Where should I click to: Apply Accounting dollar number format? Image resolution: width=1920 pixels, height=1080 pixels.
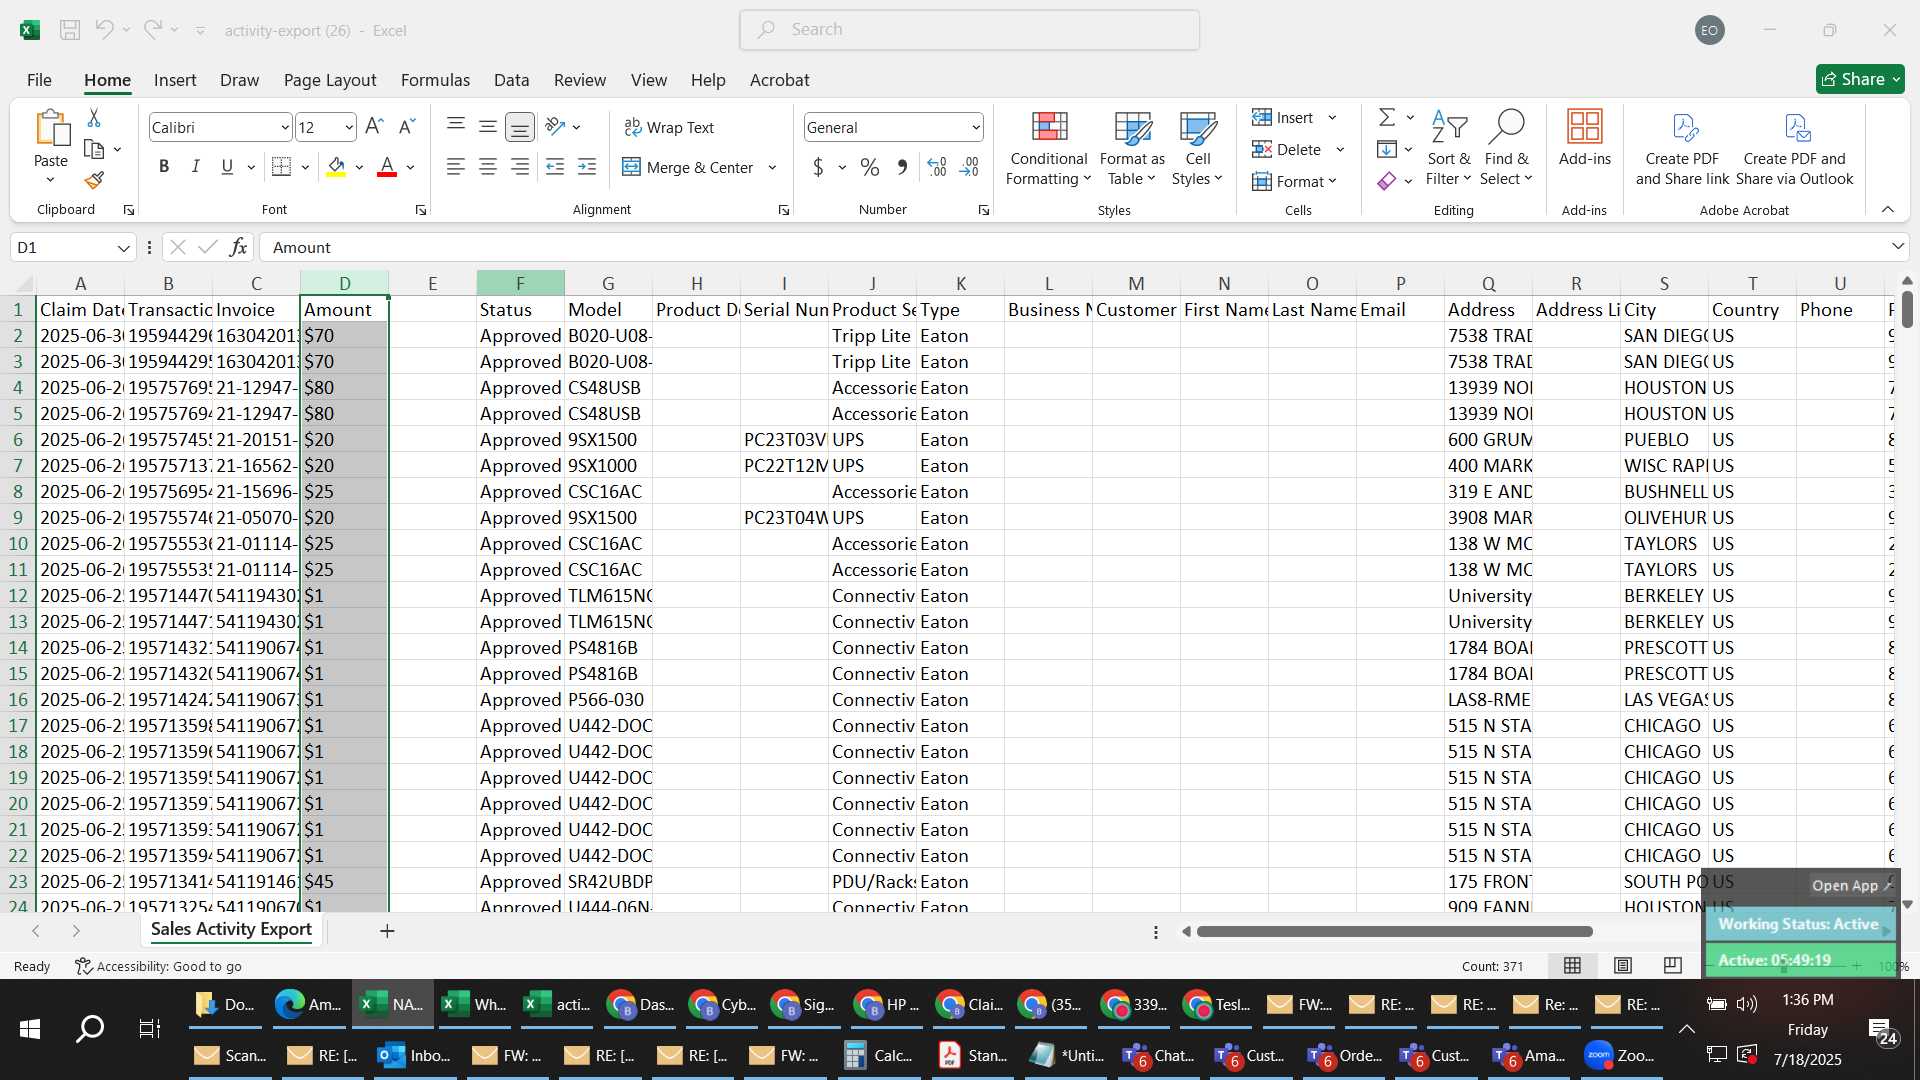tap(818, 167)
